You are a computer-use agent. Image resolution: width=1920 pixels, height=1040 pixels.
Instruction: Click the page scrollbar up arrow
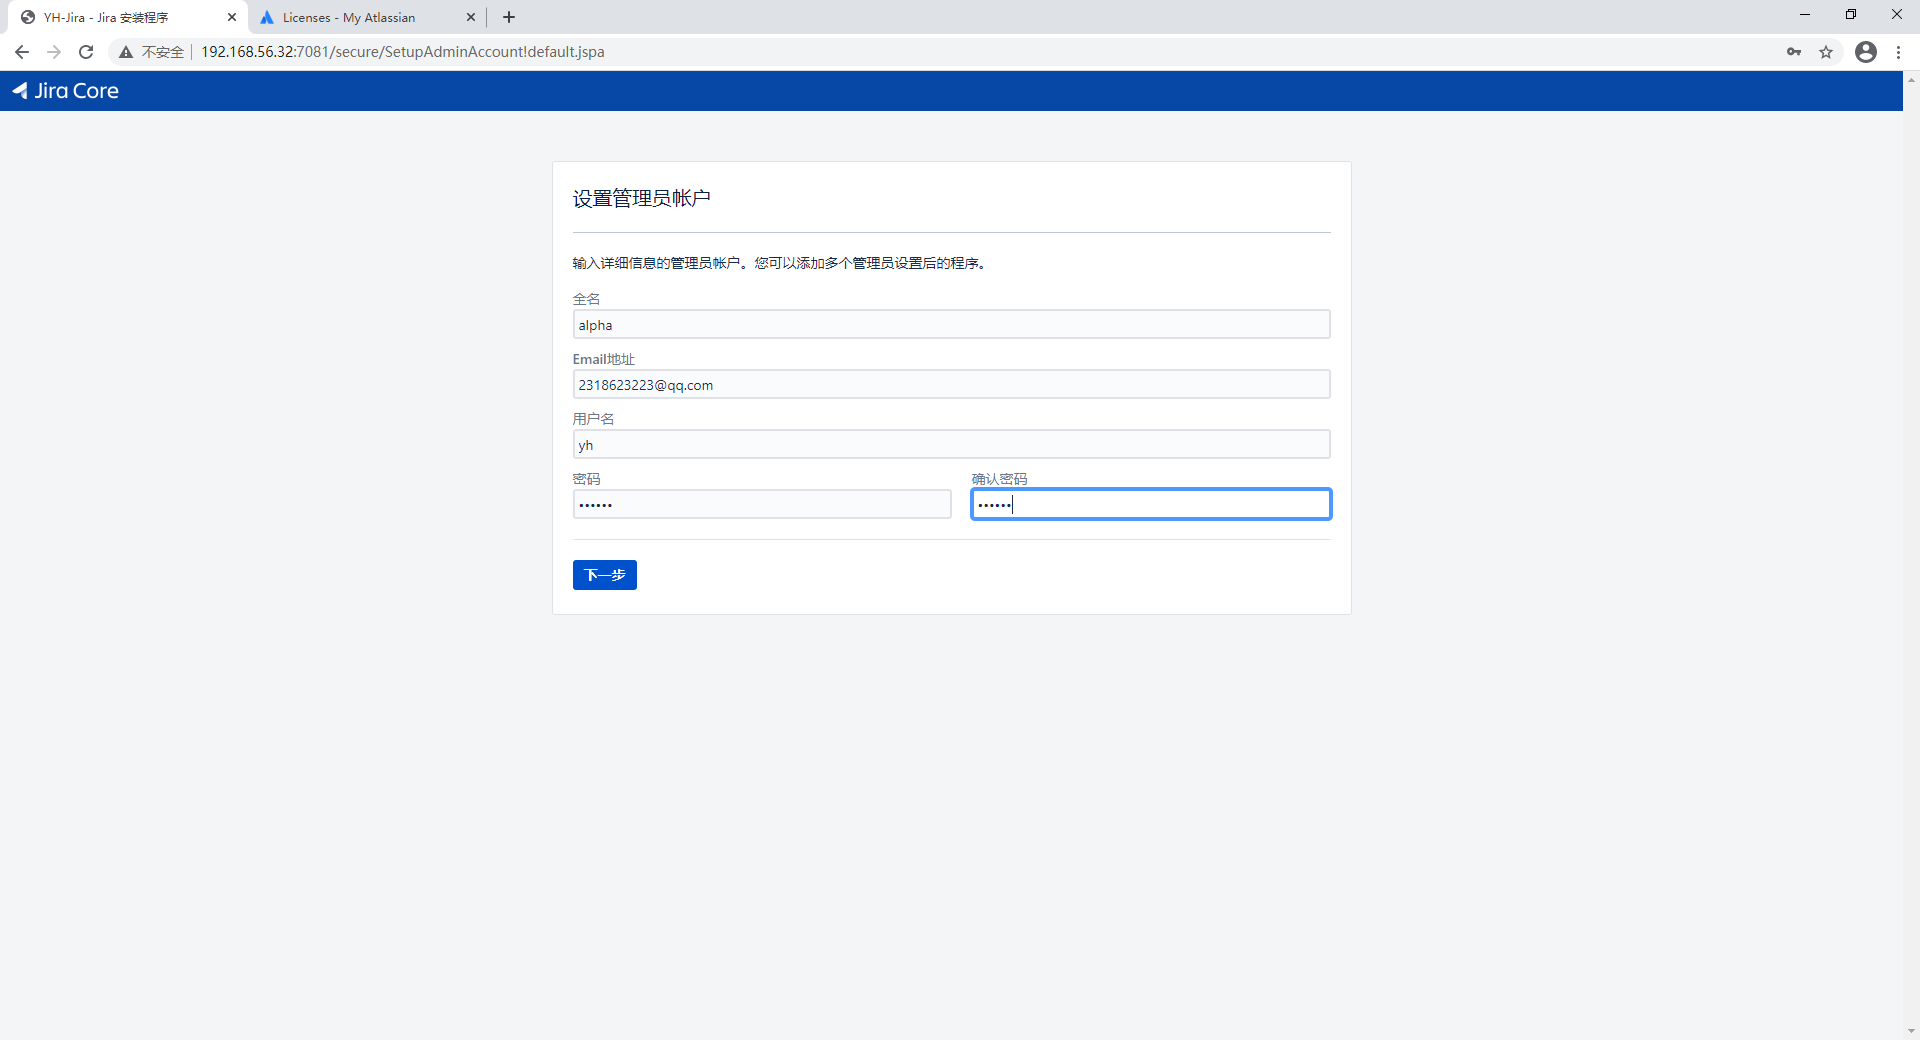[x=1911, y=79]
